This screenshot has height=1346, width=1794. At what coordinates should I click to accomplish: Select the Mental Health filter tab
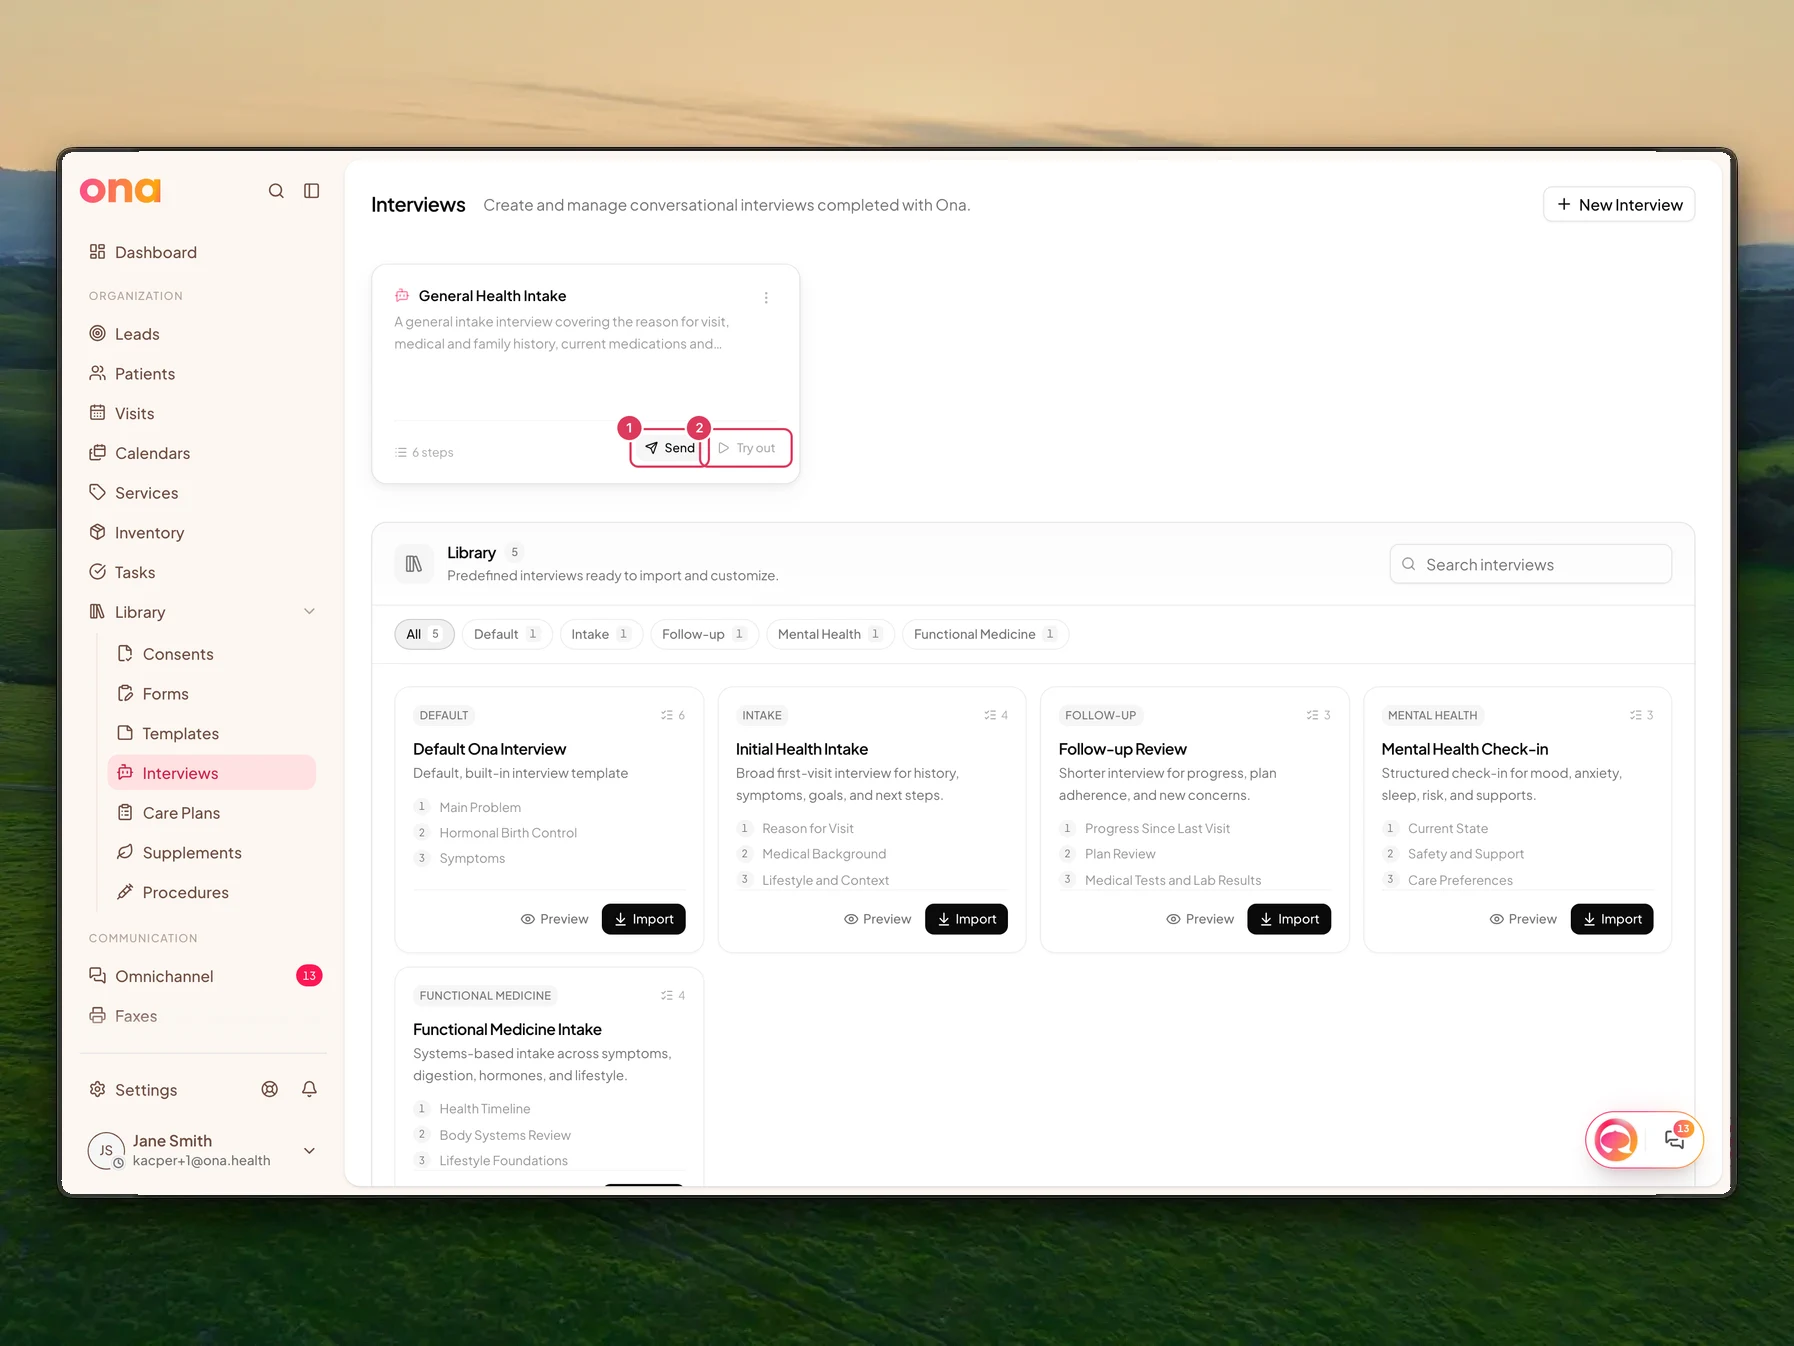(830, 635)
